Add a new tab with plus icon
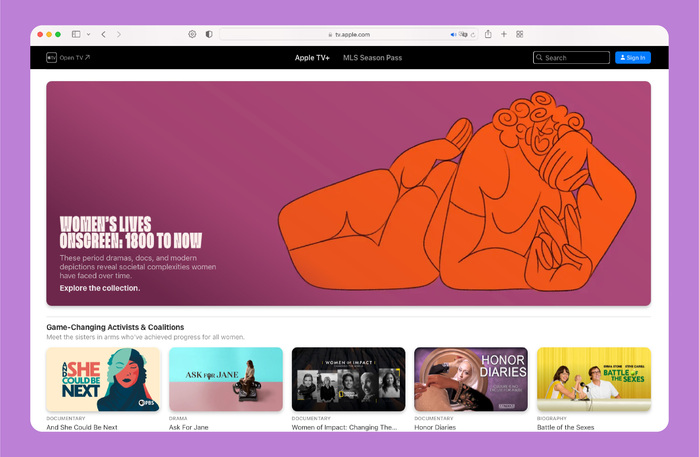This screenshot has height=457, width=699. point(504,34)
